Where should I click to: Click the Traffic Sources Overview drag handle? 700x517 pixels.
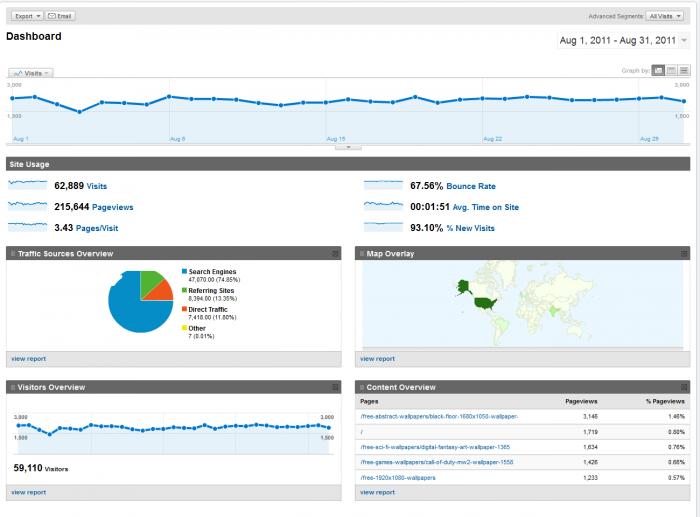pyautogui.click(x=12, y=254)
